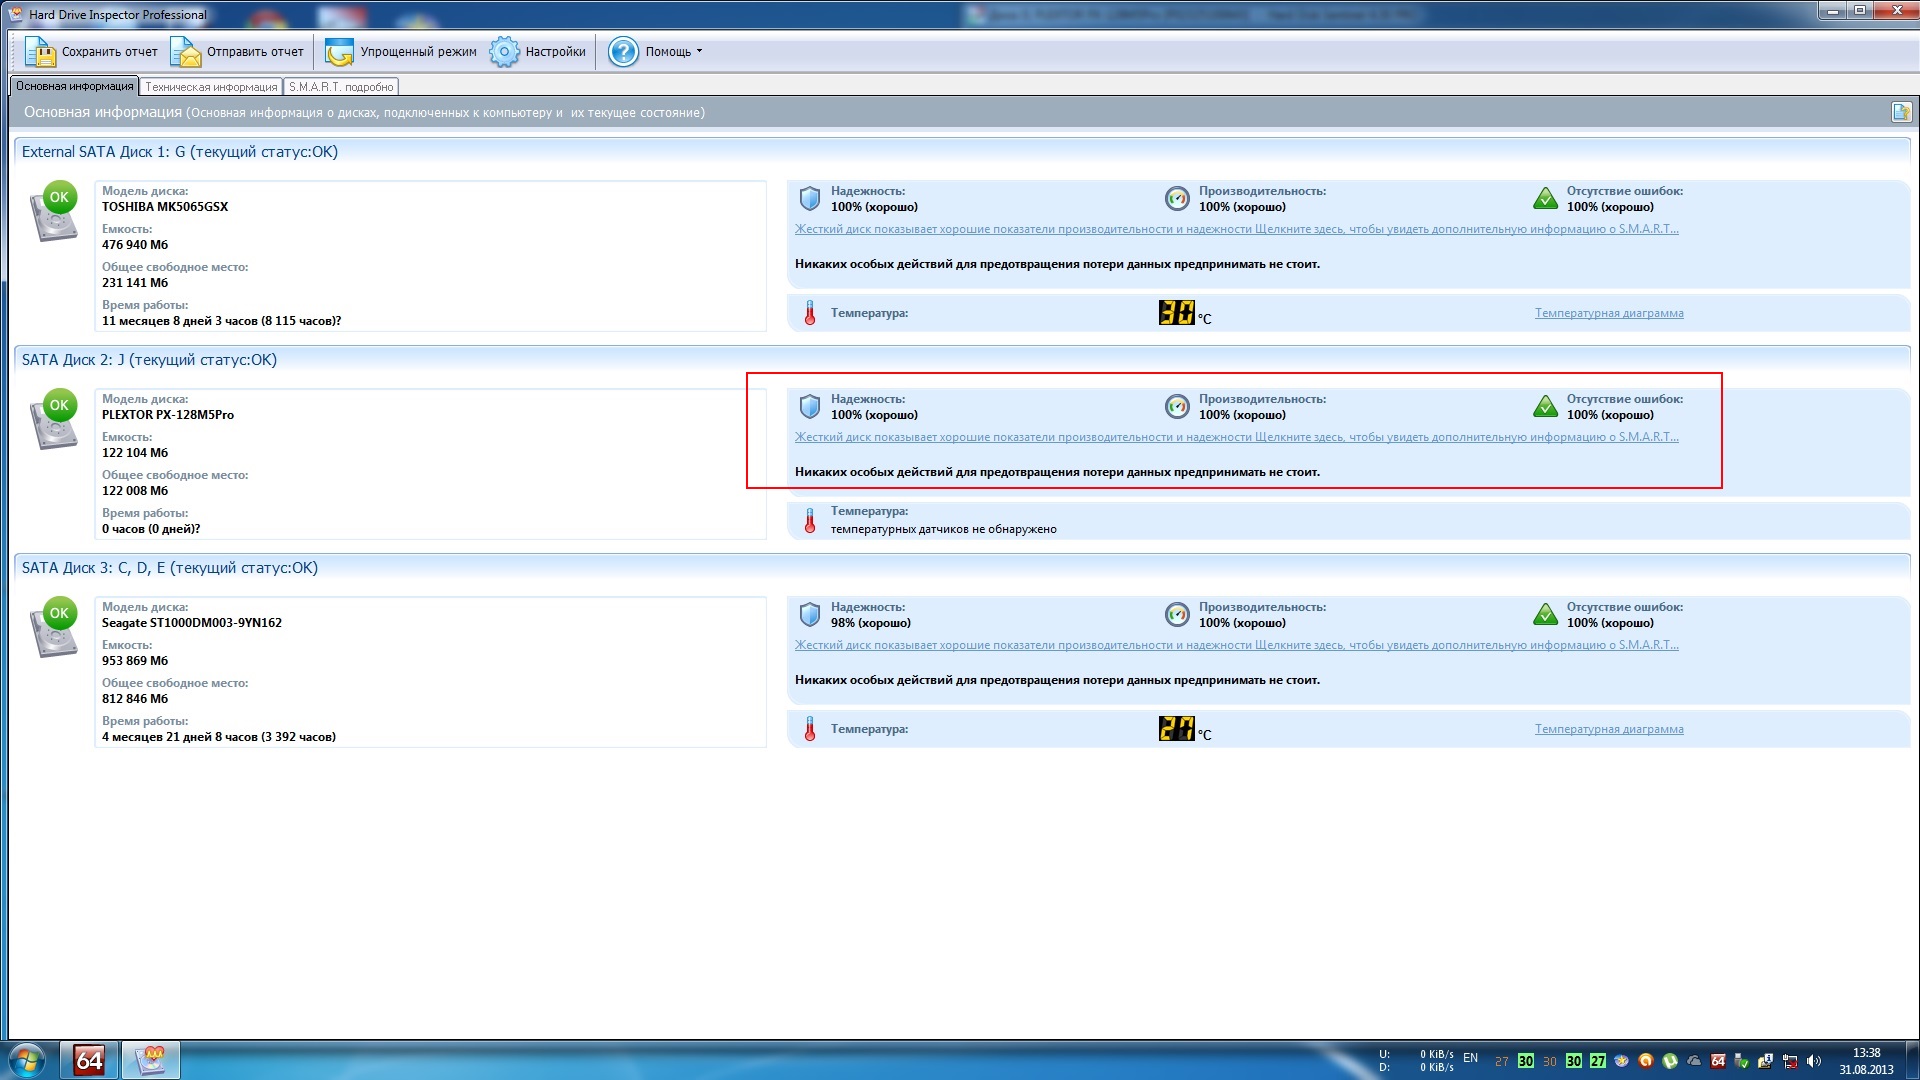This screenshot has width=1920, height=1080.
Task: Click the TOSHIBA temperature digital display
Action: coord(1176,313)
